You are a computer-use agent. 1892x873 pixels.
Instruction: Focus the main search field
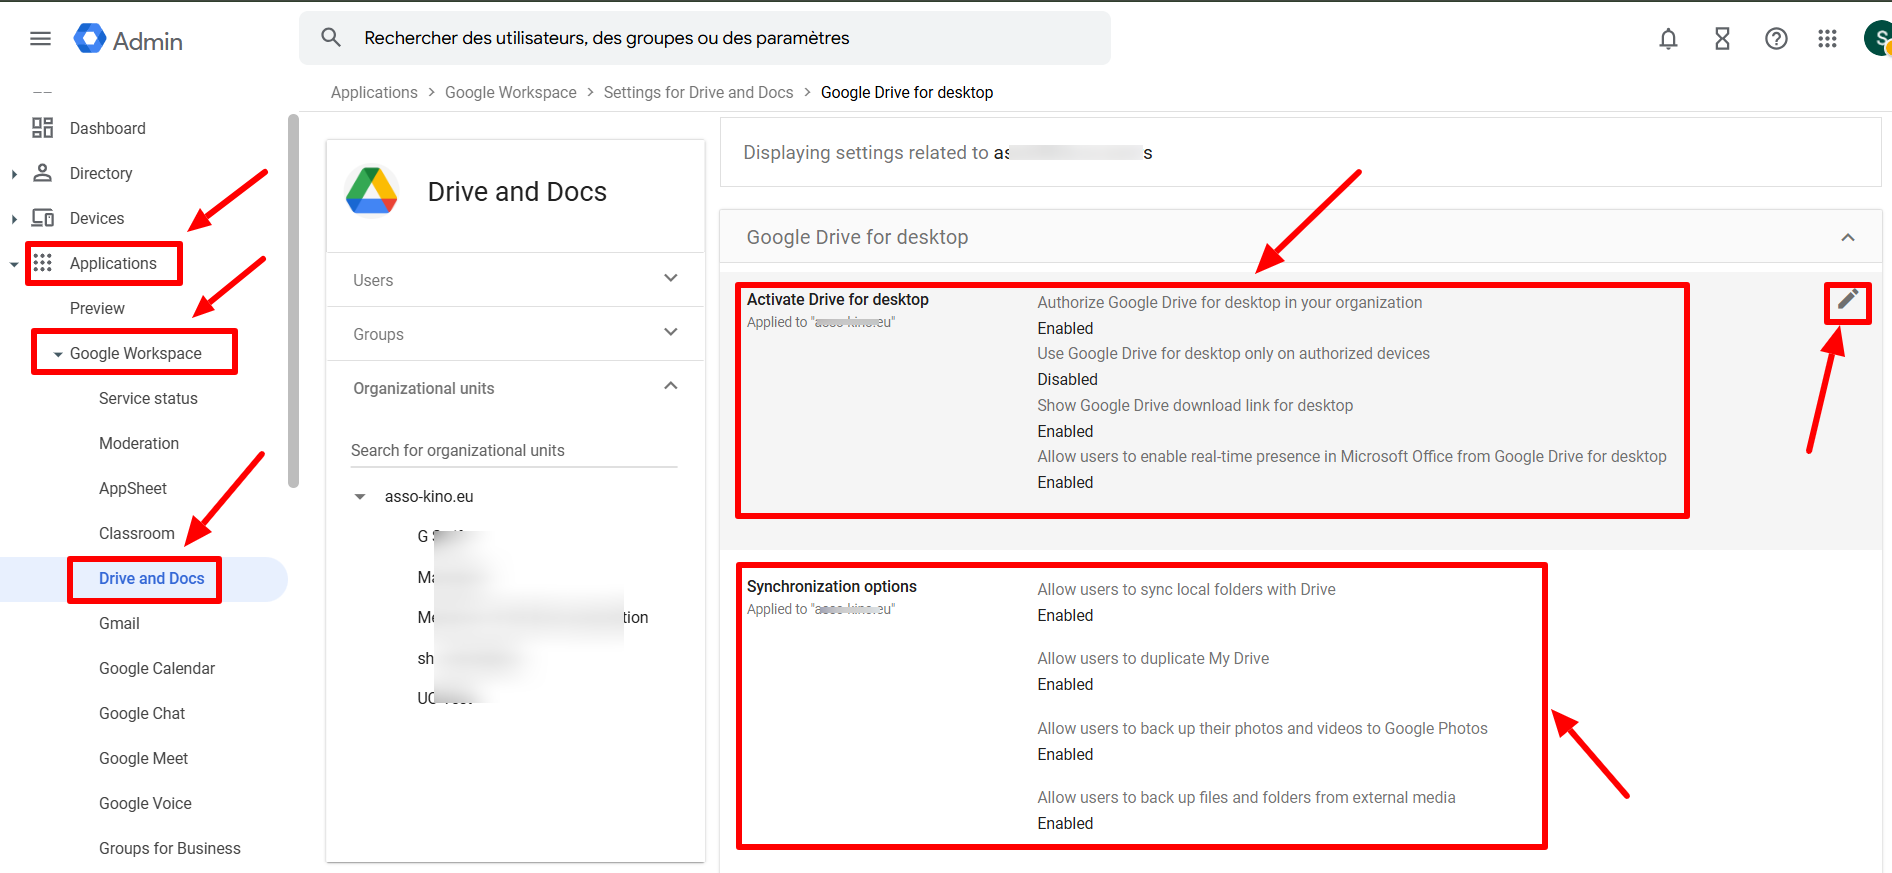coord(705,38)
